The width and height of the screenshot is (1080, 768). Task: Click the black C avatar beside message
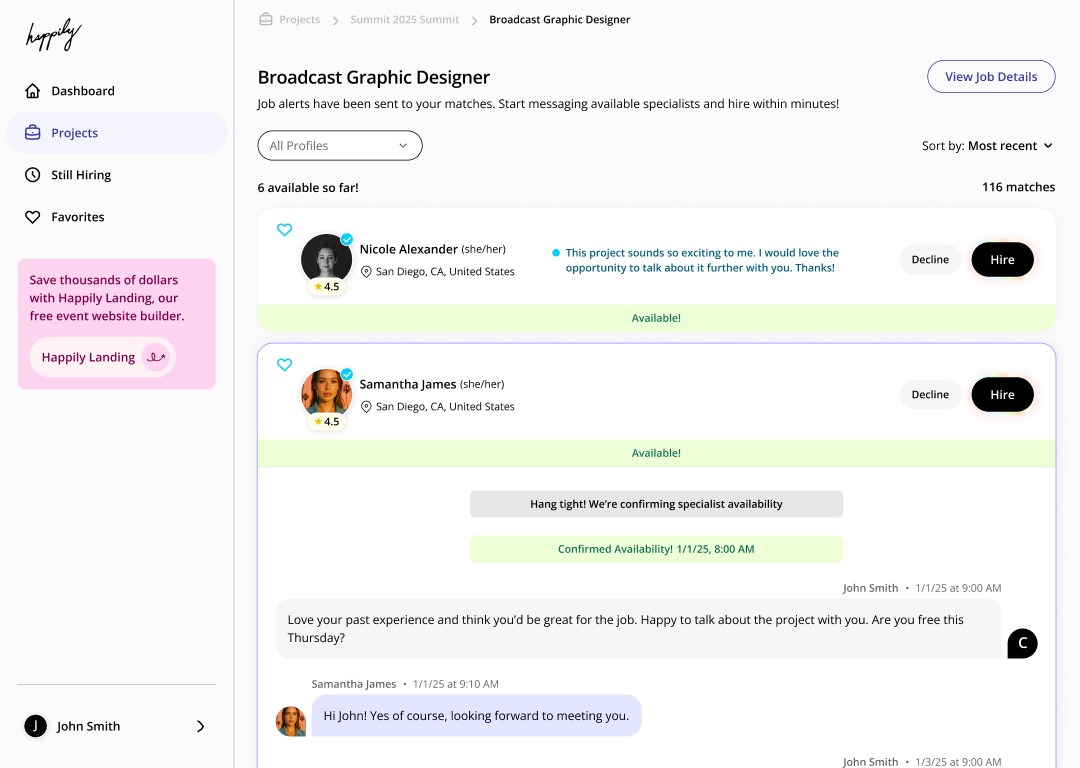pos(1022,643)
